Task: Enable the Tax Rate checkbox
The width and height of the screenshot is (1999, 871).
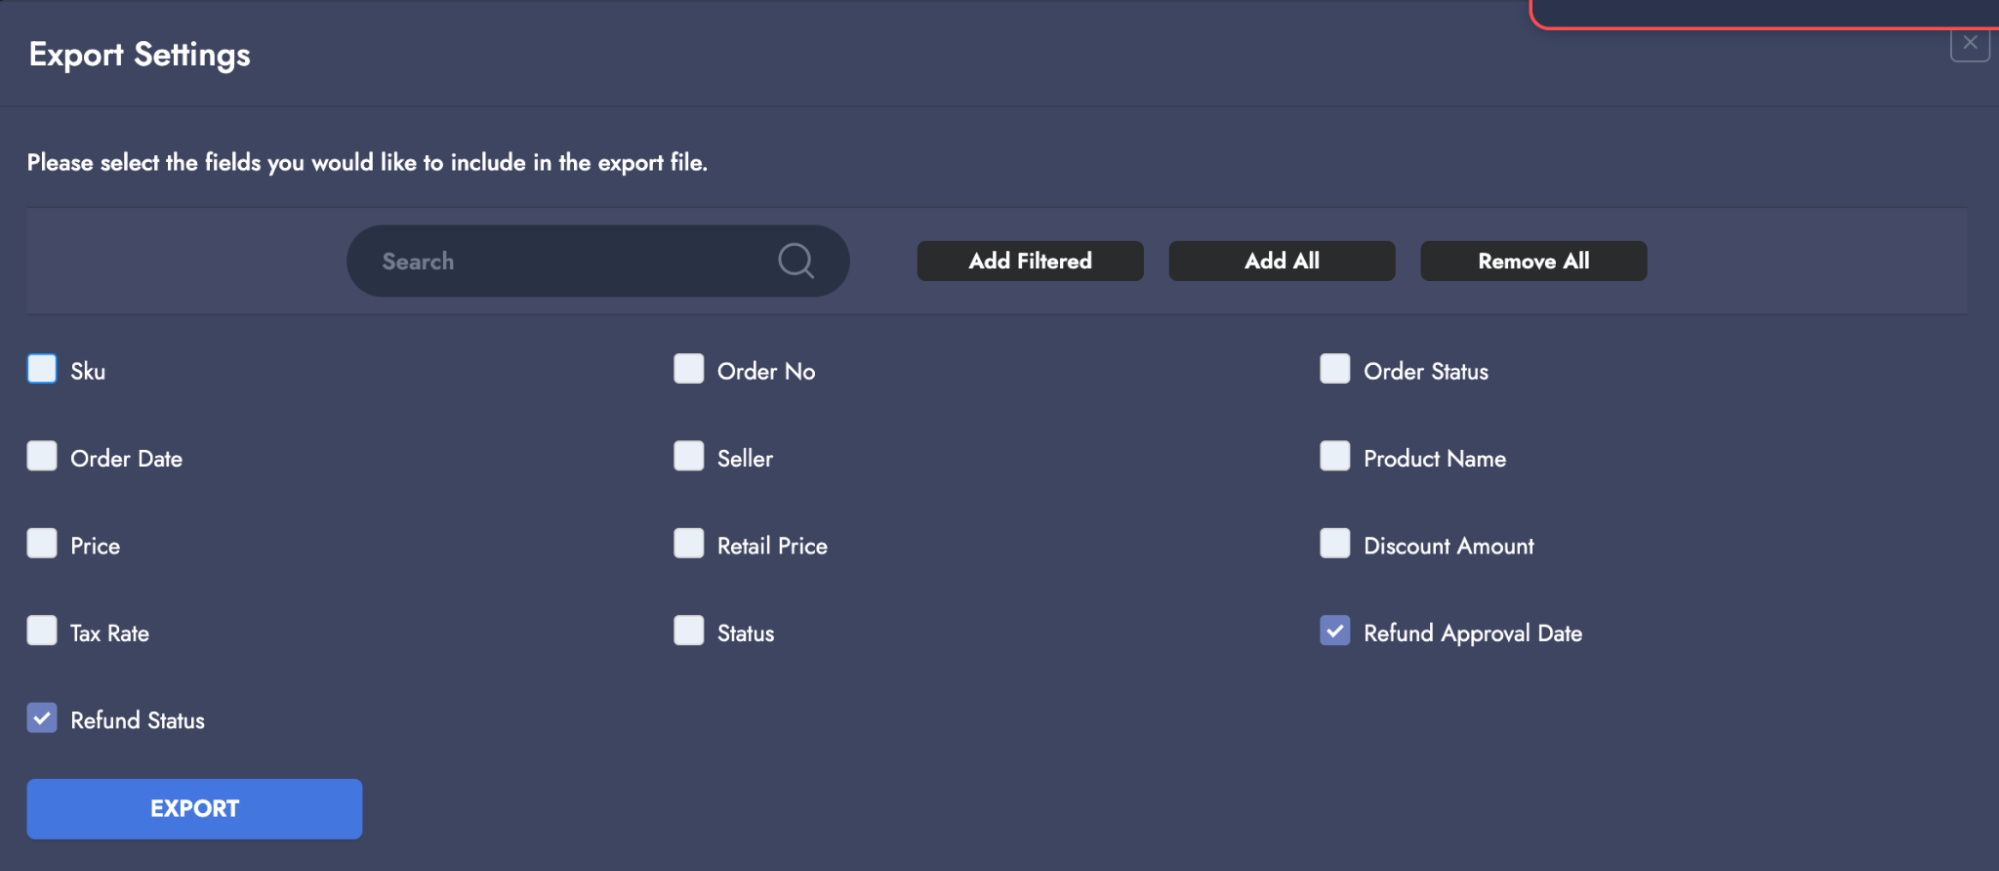Action: pyautogui.click(x=42, y=631)
